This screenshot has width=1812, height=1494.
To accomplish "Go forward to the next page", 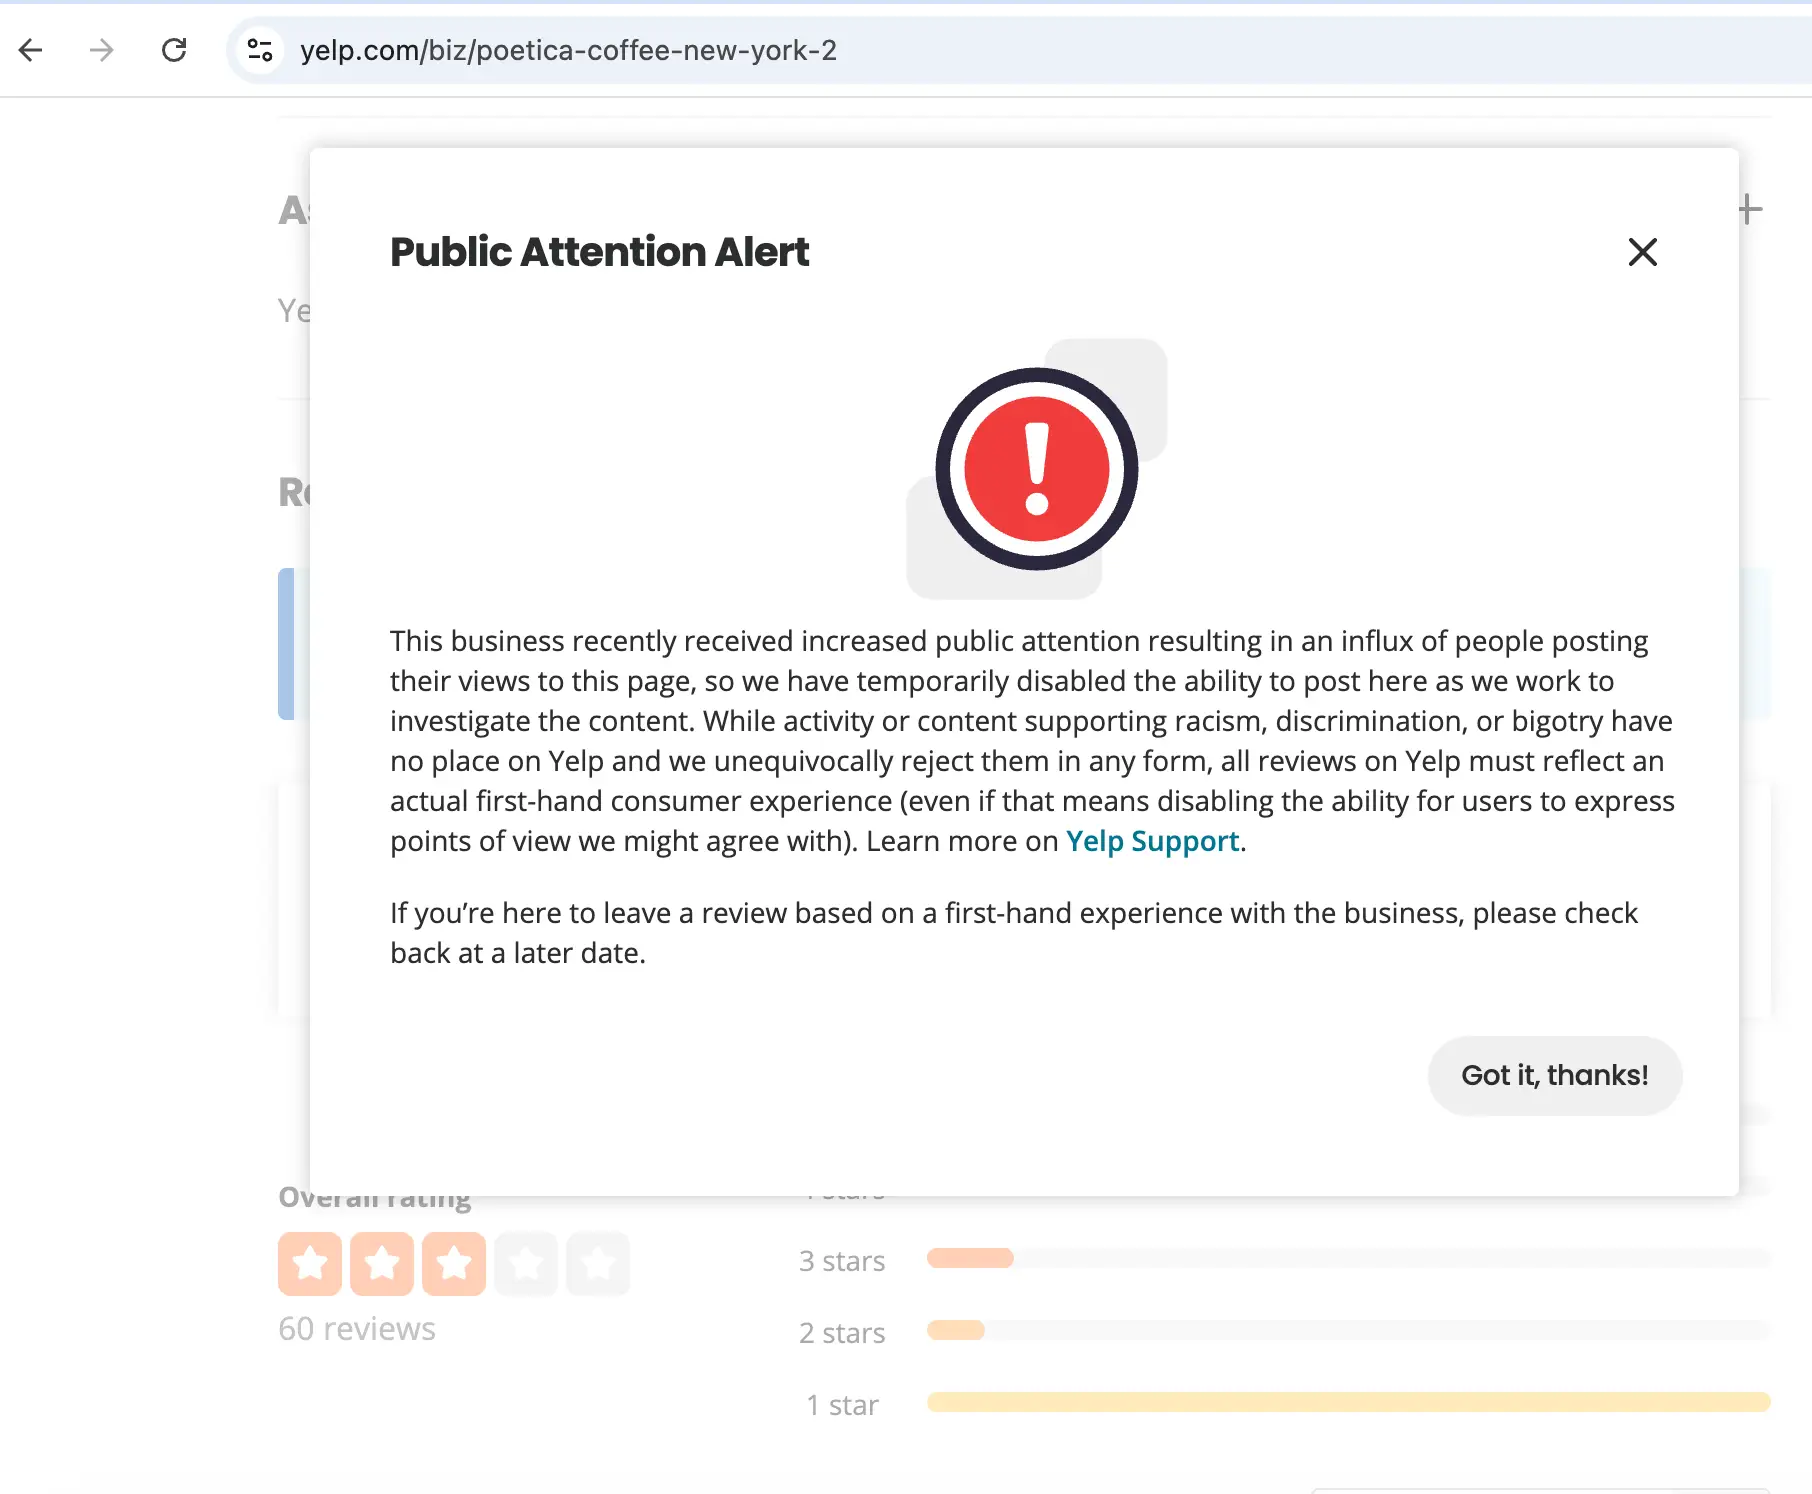I will [x=101, y=50].
